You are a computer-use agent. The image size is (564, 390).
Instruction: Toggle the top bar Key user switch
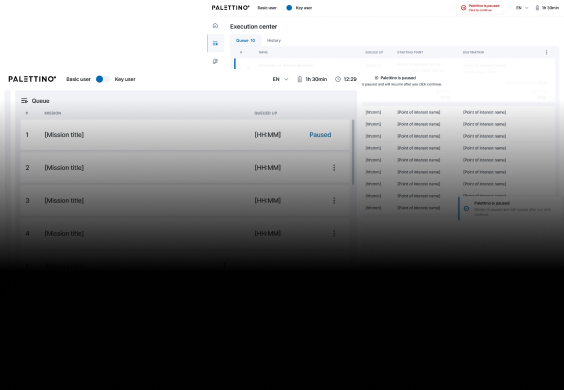point(289,8)
